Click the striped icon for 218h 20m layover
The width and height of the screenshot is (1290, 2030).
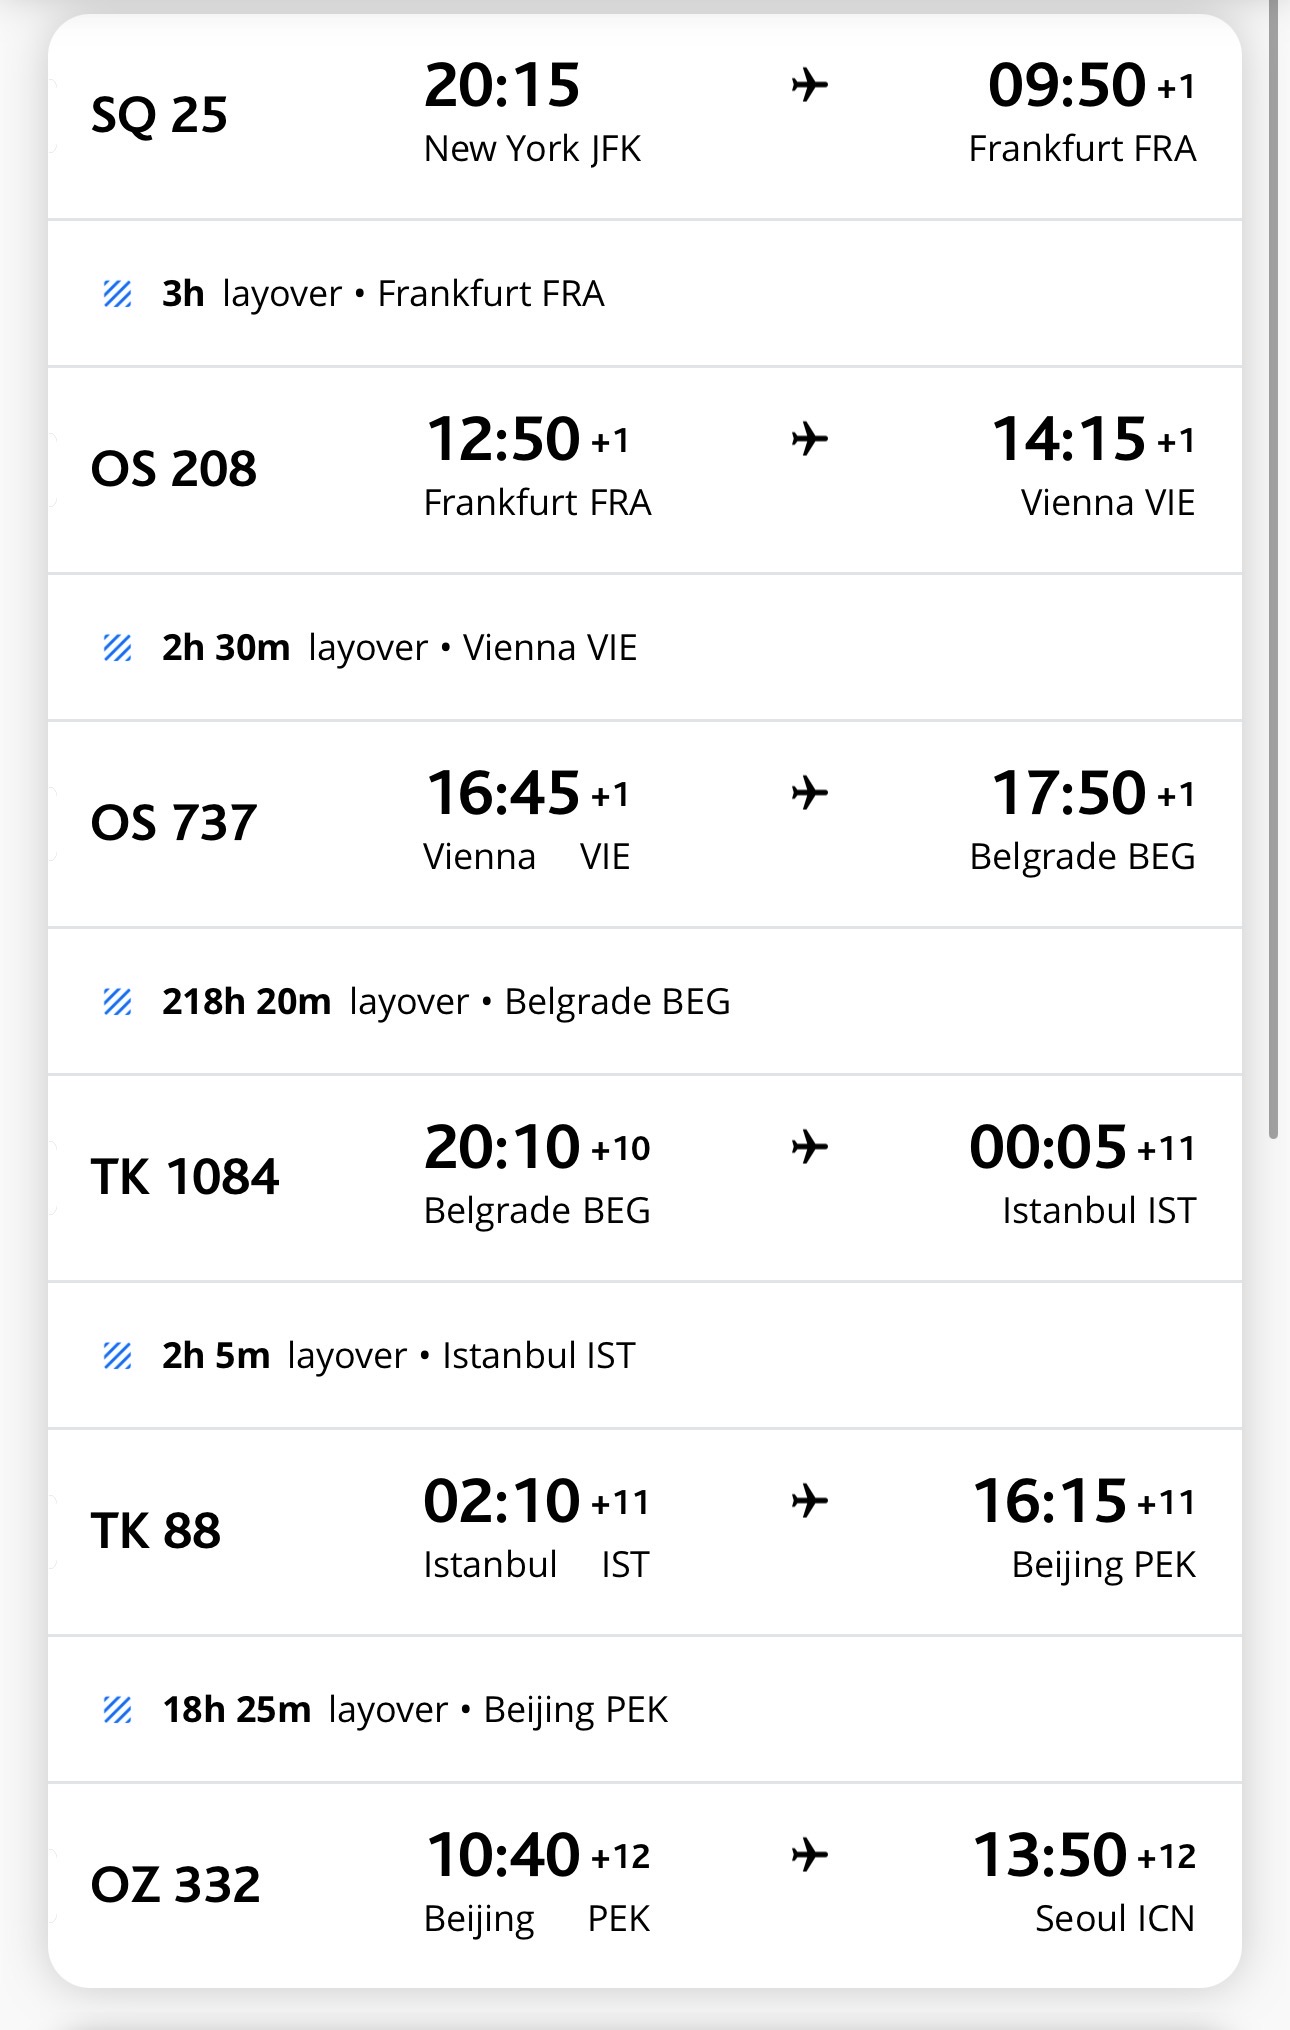tap(118, 1002)
